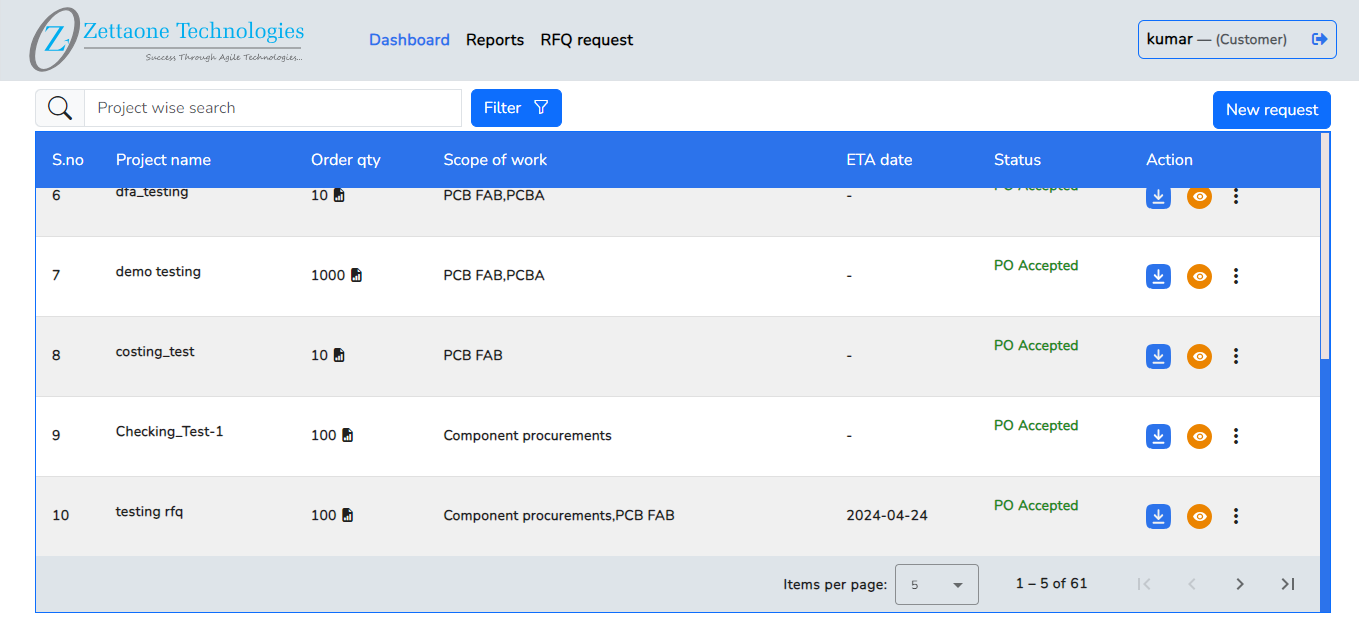Open the Filter button

(x=516, y=108)
